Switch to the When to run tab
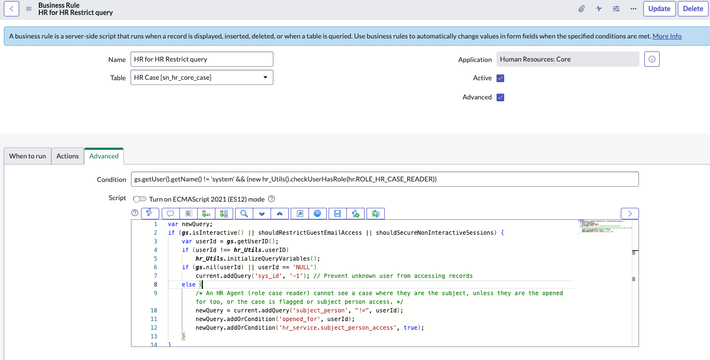 coord(27,156)
